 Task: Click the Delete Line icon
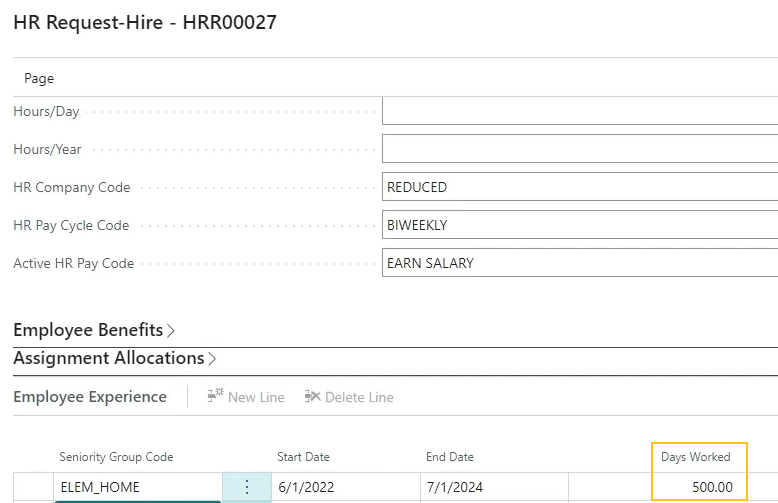[312, 396]
